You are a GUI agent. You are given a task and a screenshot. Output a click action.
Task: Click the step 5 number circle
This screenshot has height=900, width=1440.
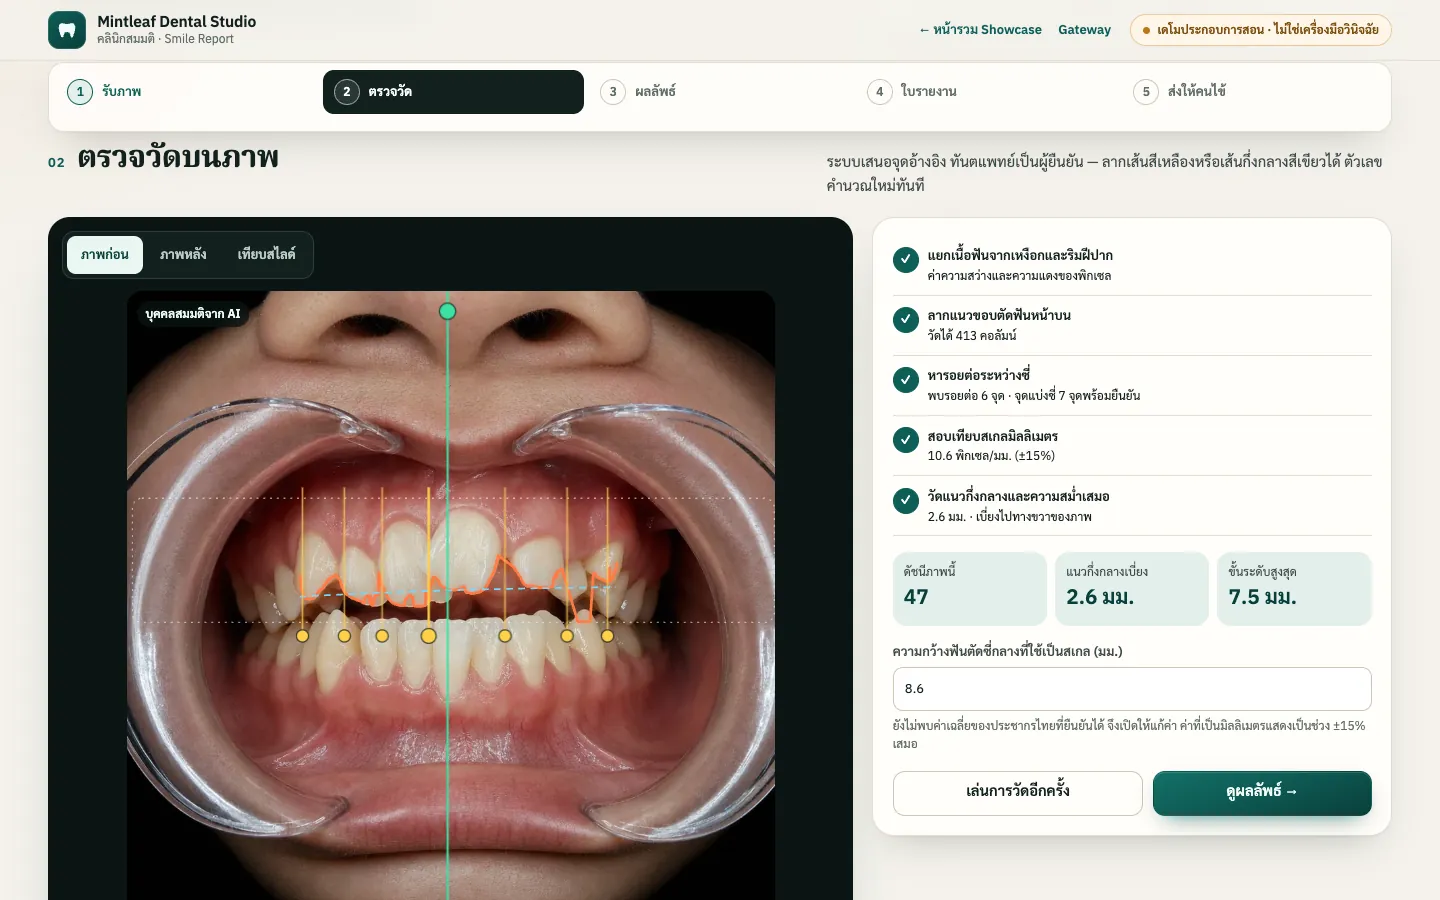coord(1146,92)
